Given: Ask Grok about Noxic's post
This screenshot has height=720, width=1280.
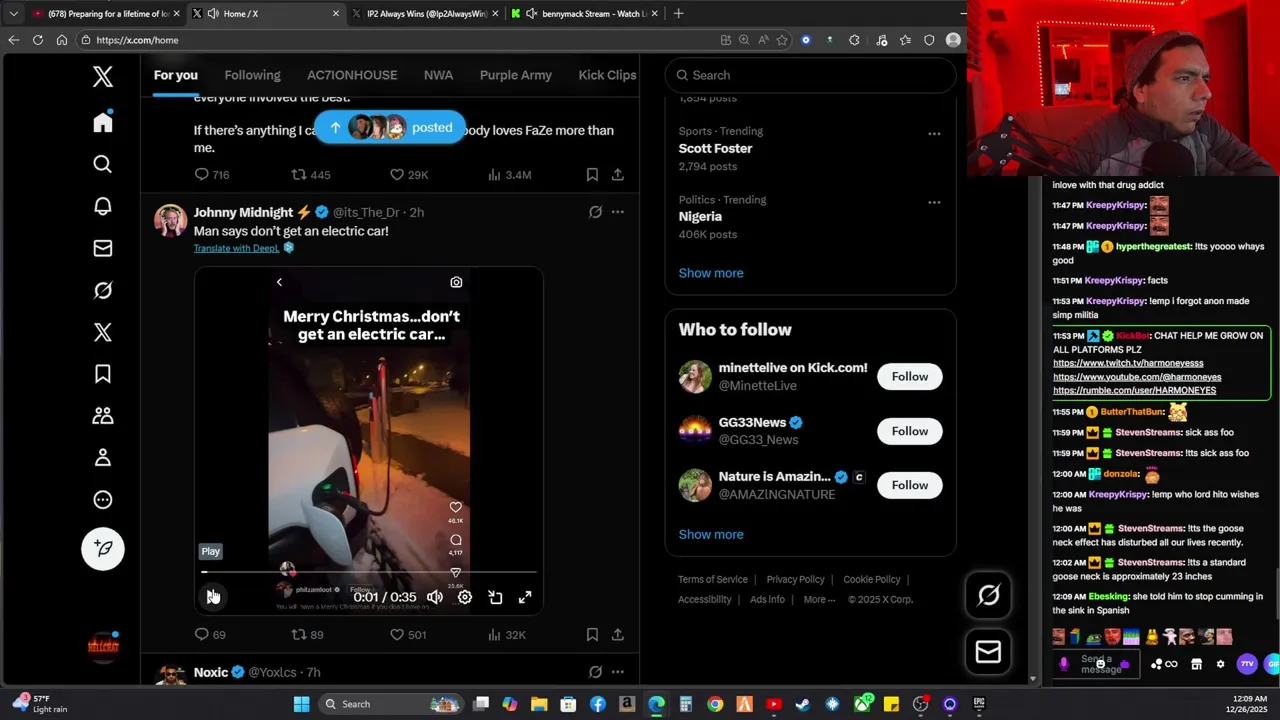Looking at the screenshot, I should point(595,672).
